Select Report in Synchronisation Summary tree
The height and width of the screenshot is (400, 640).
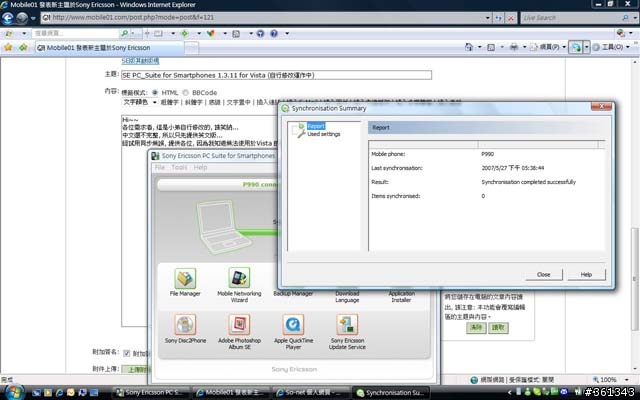click(316, 126)
